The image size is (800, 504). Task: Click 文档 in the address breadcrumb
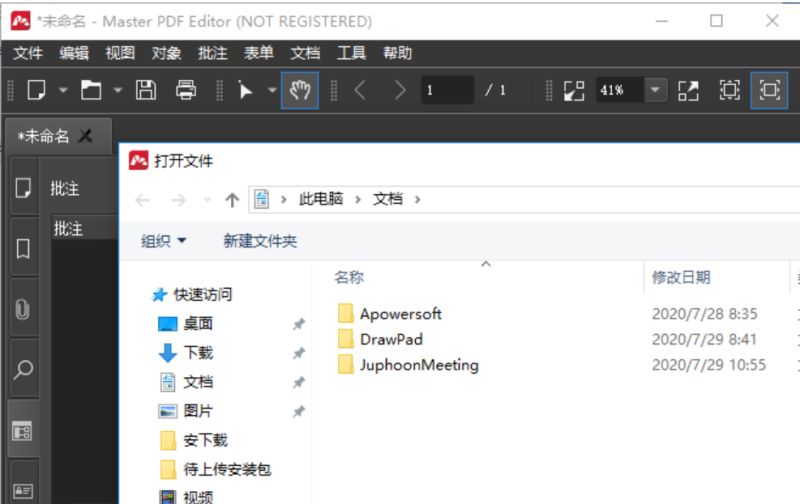(x=388, y=199)
